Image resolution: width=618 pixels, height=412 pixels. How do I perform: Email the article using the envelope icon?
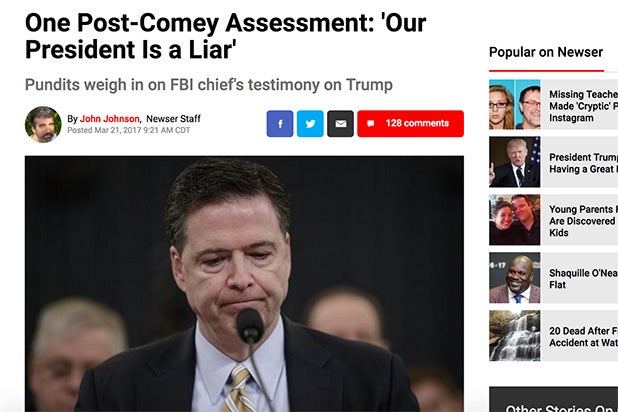[341, 124]
